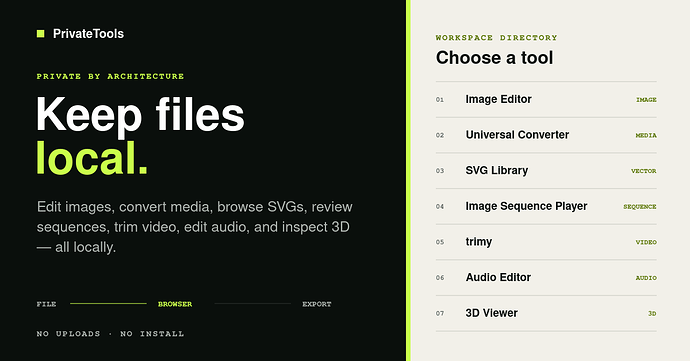Image resolution: width=690 pixels, height=361 pixels.
Task: Open the Image Editor tool
Action: point(546,99)
